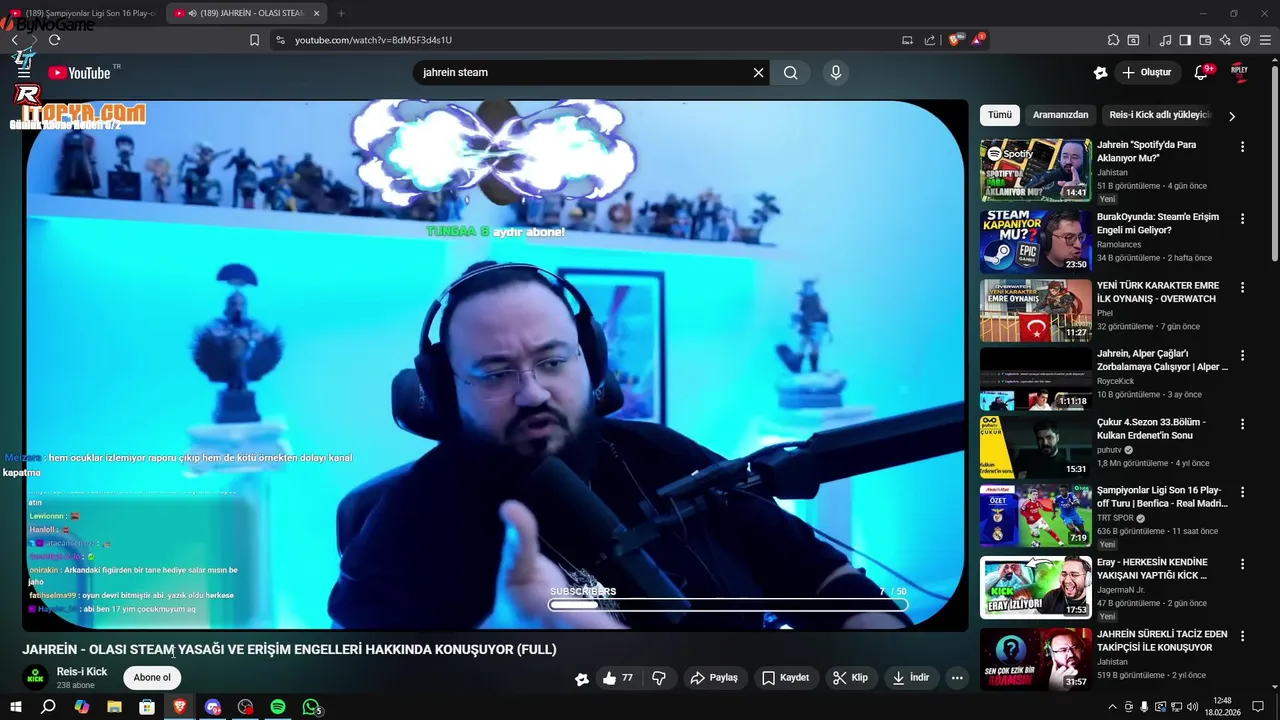Open the browser extensions puzzle icon
The height and width of the screenshot is (720, 1280).
coord(1113,40)
